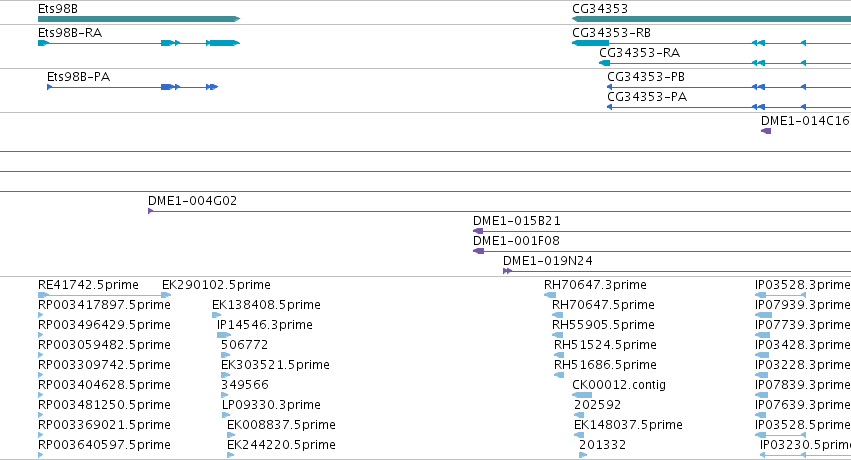The width and height of the screenshot is (851, 460).
Task: Click the DME1-001F08 clone arrowhead
Action: pyautogui.click(x=478, y=251)
